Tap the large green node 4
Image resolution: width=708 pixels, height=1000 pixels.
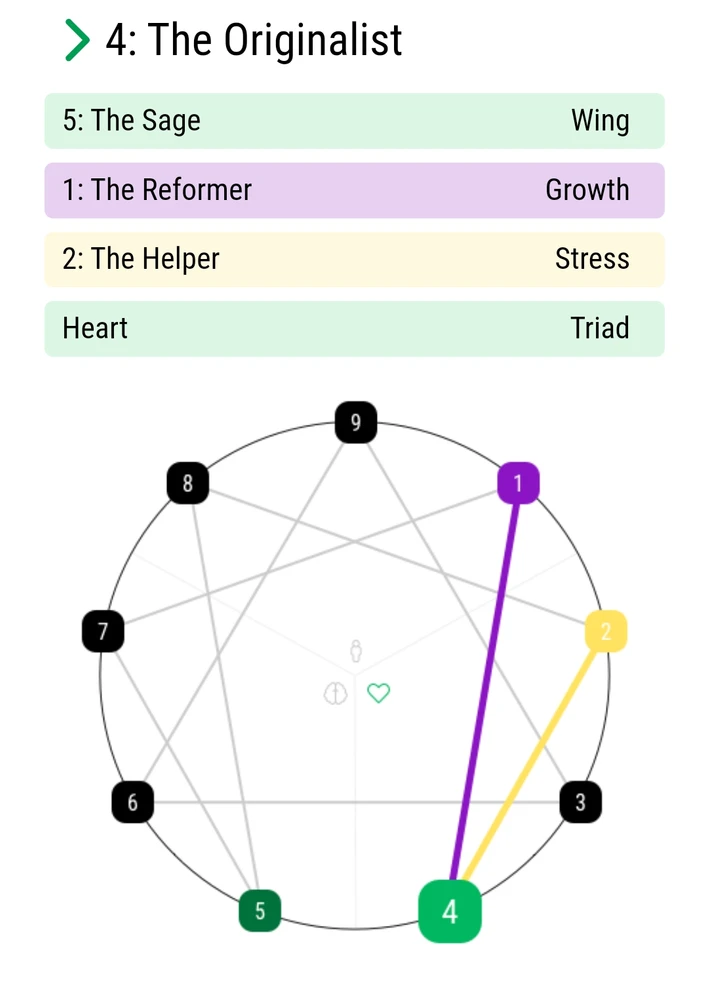[x=450, y=911]
